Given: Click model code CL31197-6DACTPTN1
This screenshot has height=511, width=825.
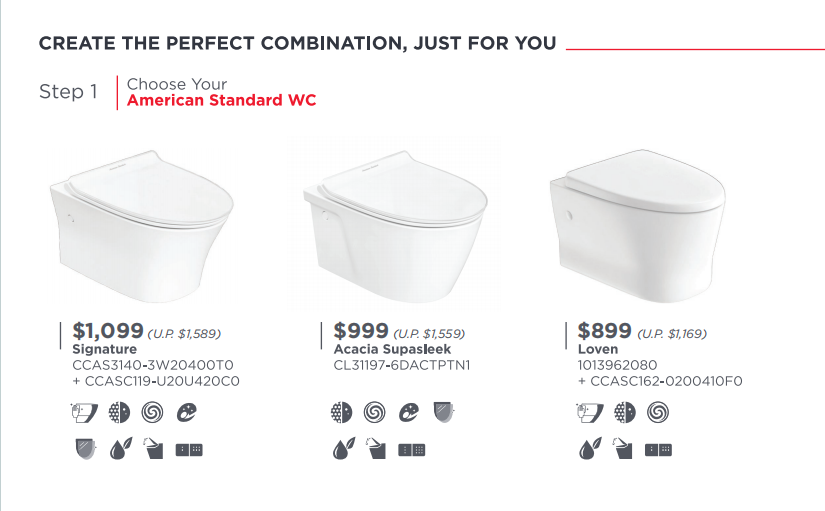Looking at the screenshot, I should [401, 365].
